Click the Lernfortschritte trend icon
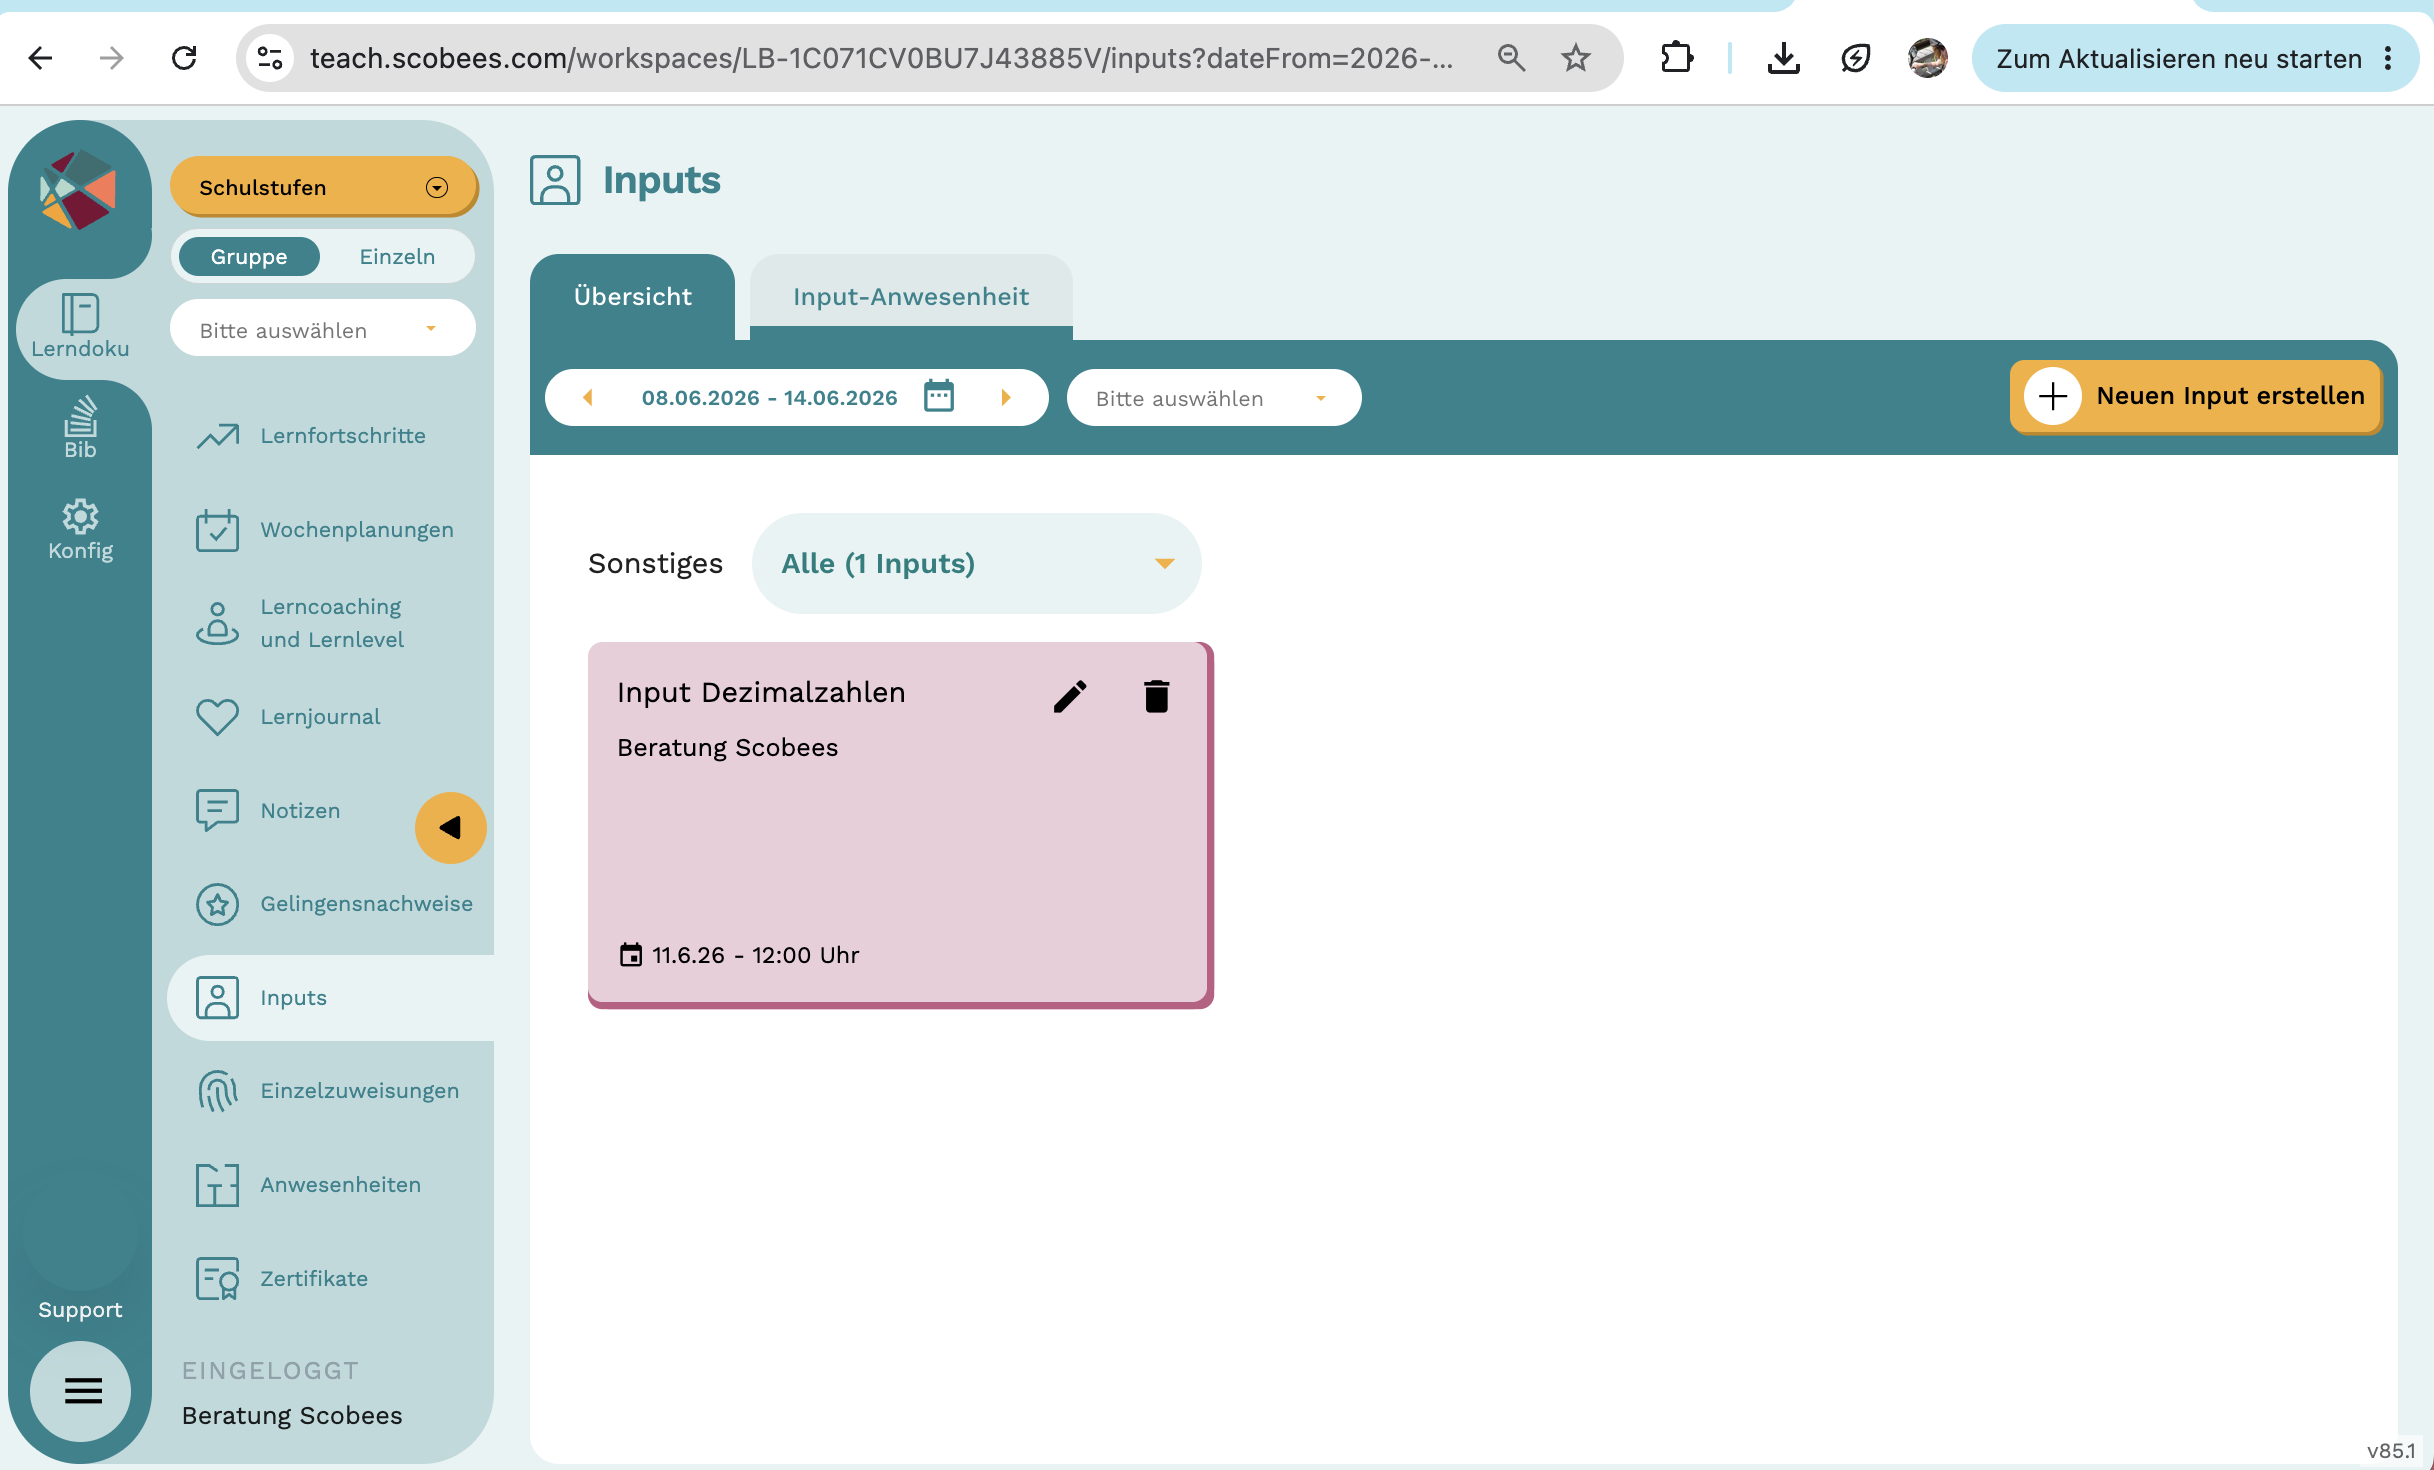The image size is (2434, 1470). pyautogui.click(x=217, y=436)
